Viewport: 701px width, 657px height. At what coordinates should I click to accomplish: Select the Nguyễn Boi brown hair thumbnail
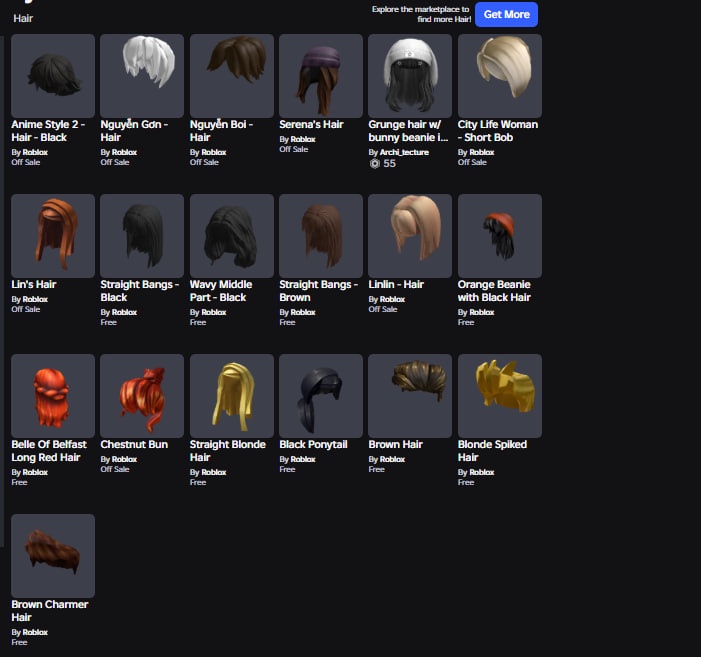click(232, 76)
